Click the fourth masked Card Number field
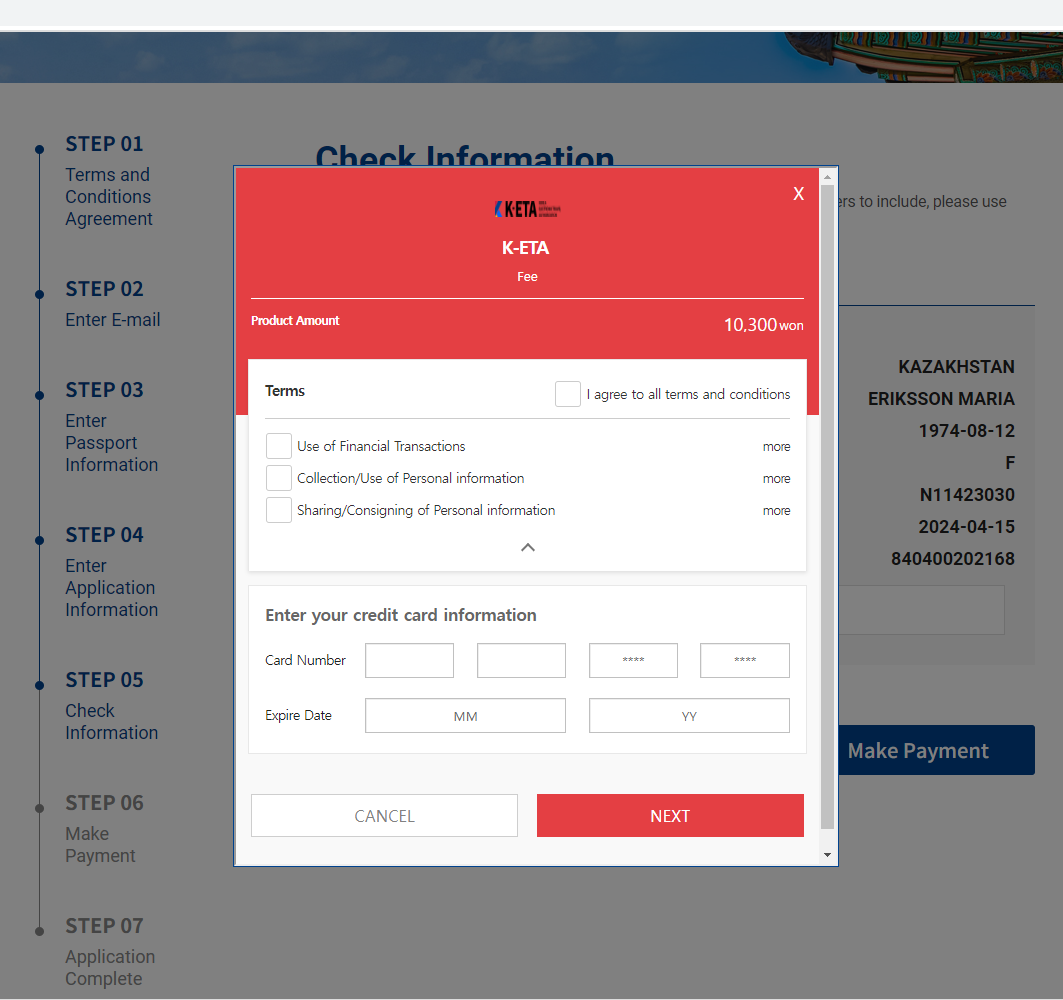The height and width of the screenshot is (1000, 1063). [x=745, y=661]
